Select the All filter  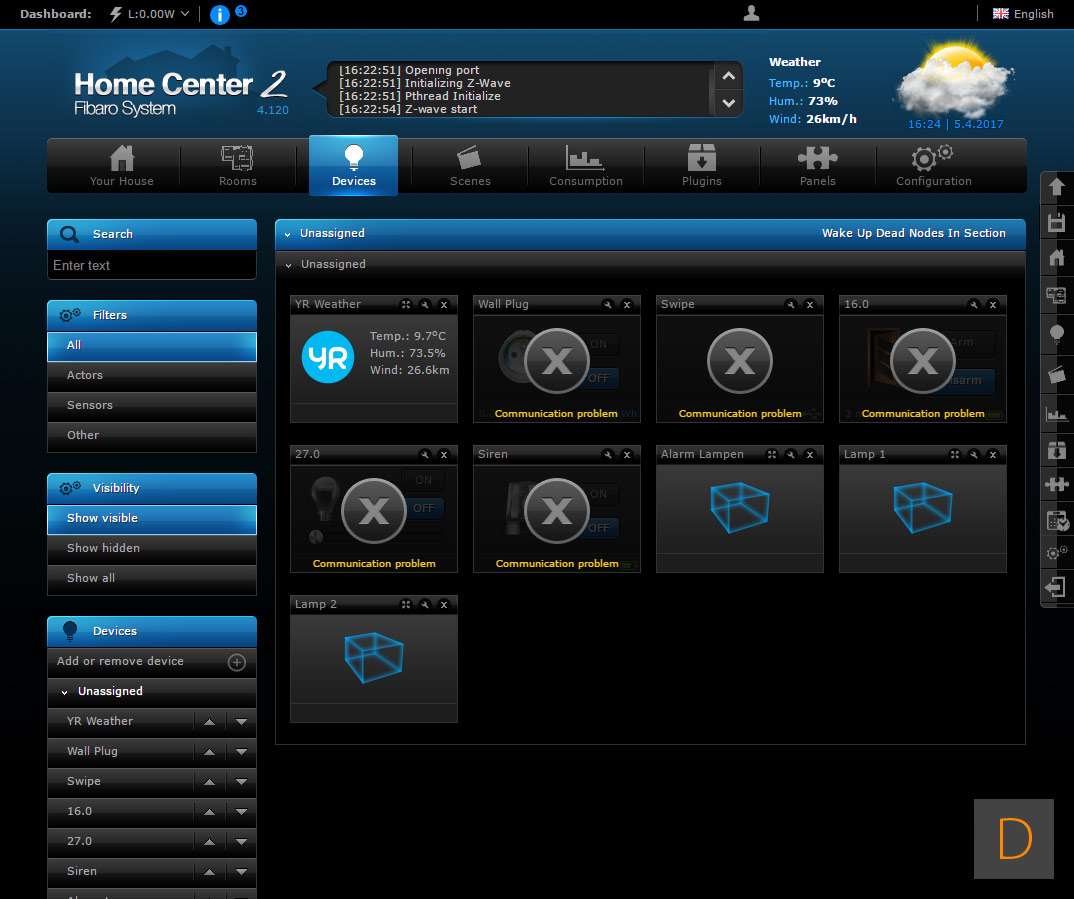click(x=151, y=346)
